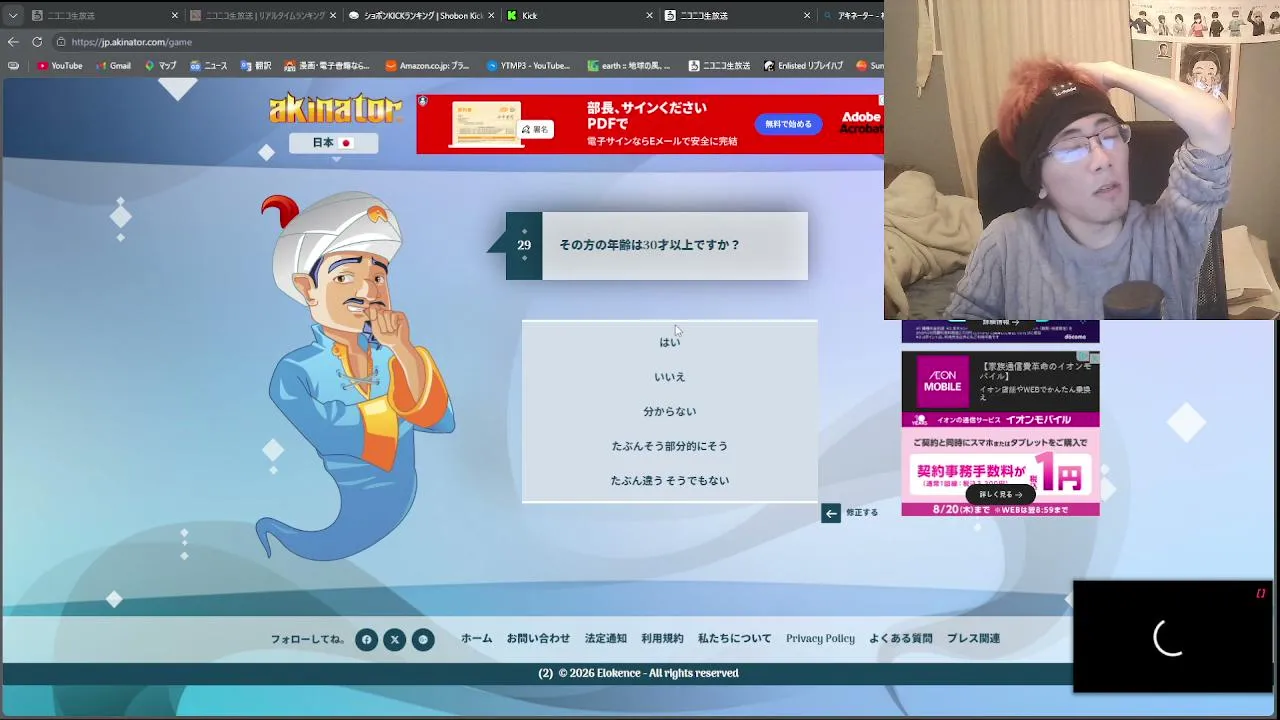Open the earth 地球の風 bookmark

pos(629,66)
